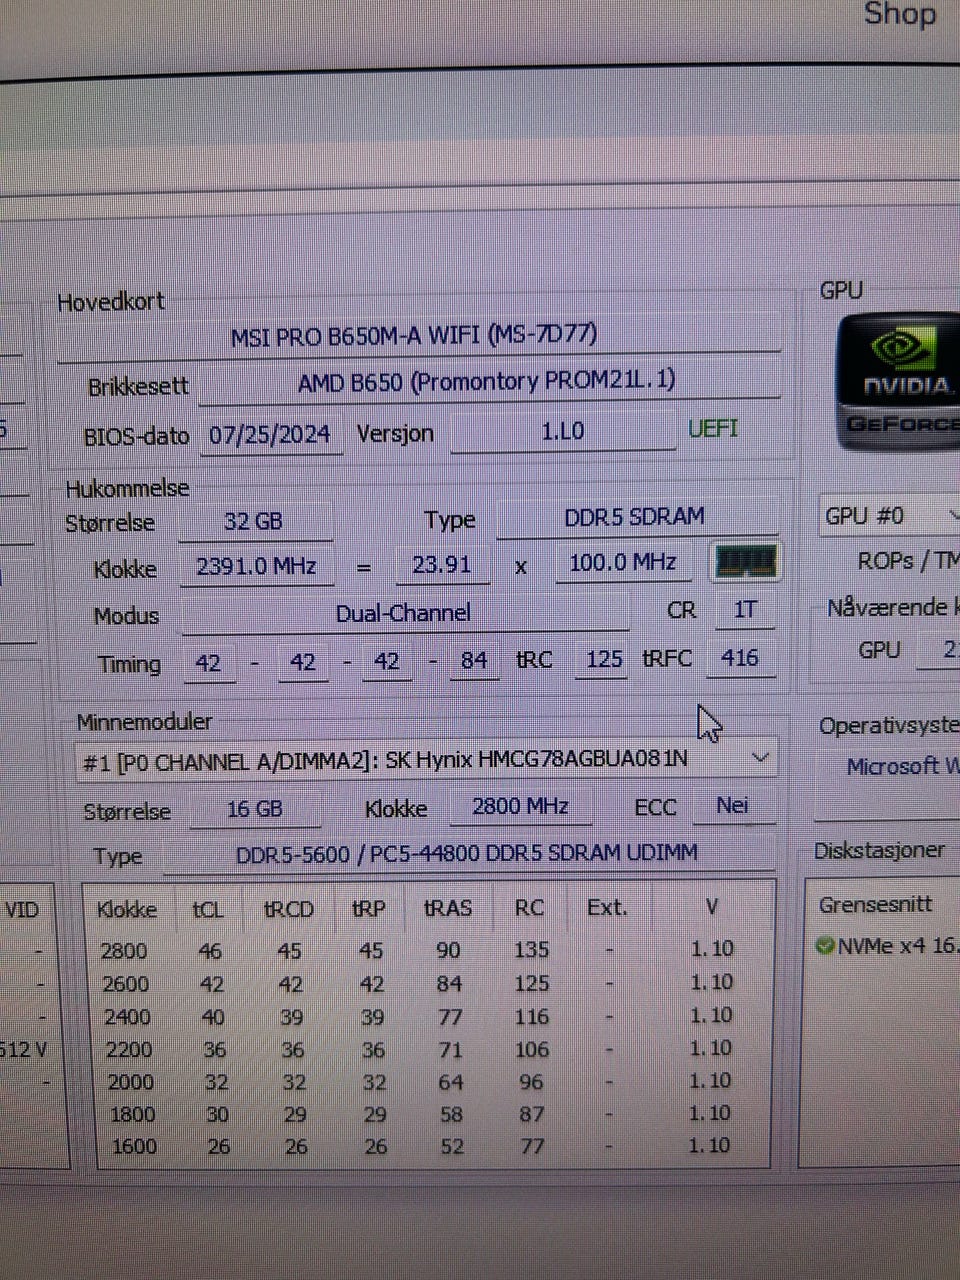Click the memory module chip icon
The width and height of the screenshot is (960, 1280).
(x=745, y=562)
